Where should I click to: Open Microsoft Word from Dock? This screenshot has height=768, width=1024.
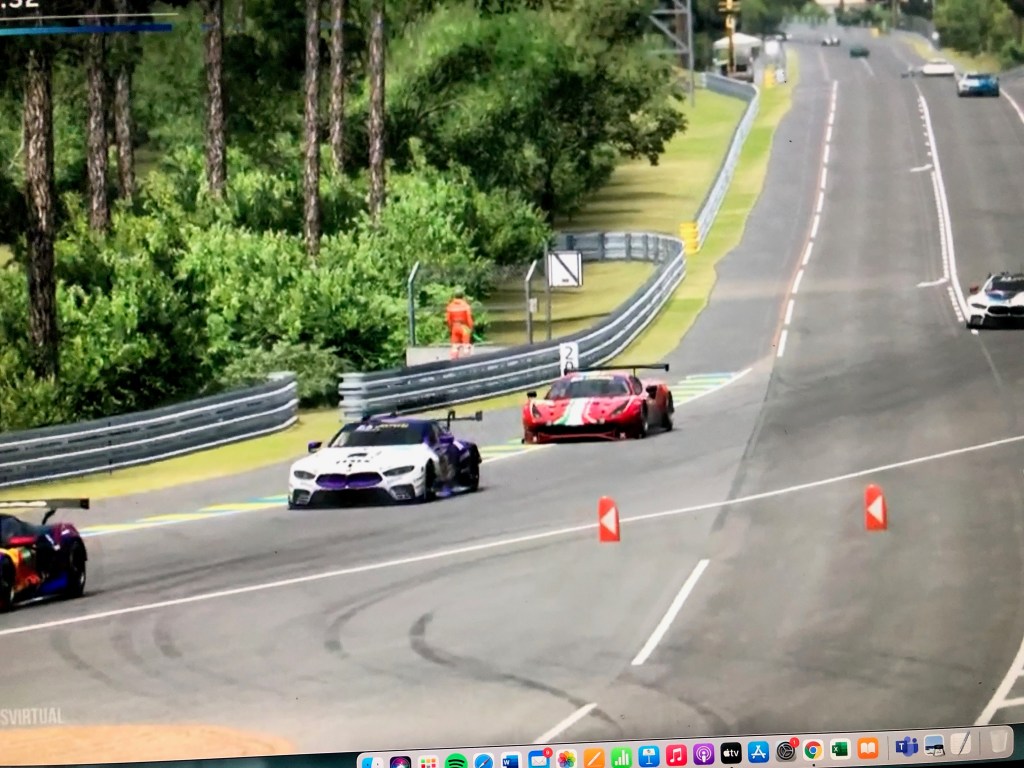coord(511,761)
